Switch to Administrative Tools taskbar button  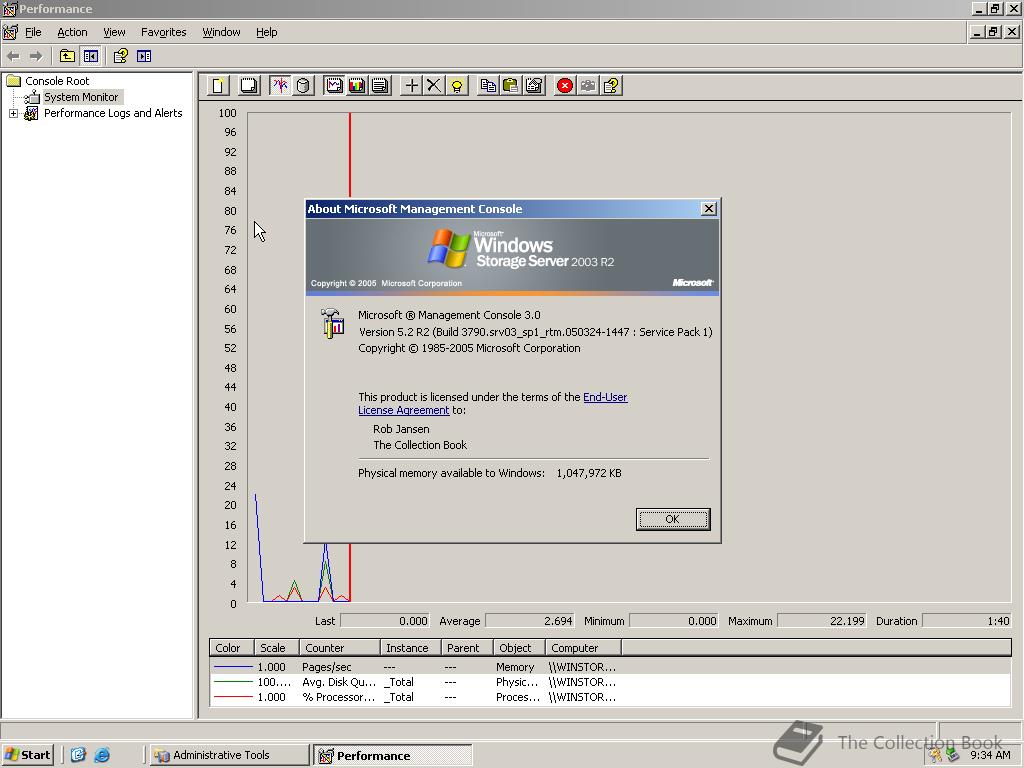click(229, 755)
